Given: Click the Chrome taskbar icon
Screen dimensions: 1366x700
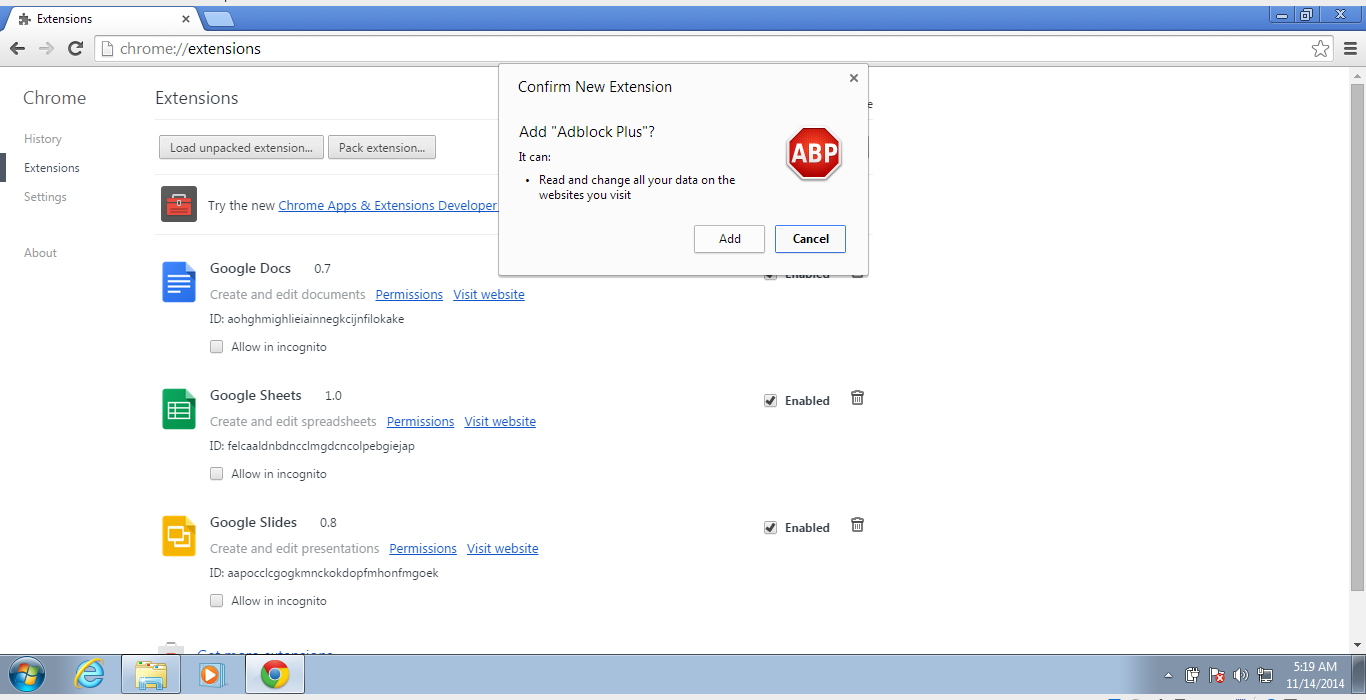Looking at the screenshot, I should pyautogui.click(x=275, y=676).
